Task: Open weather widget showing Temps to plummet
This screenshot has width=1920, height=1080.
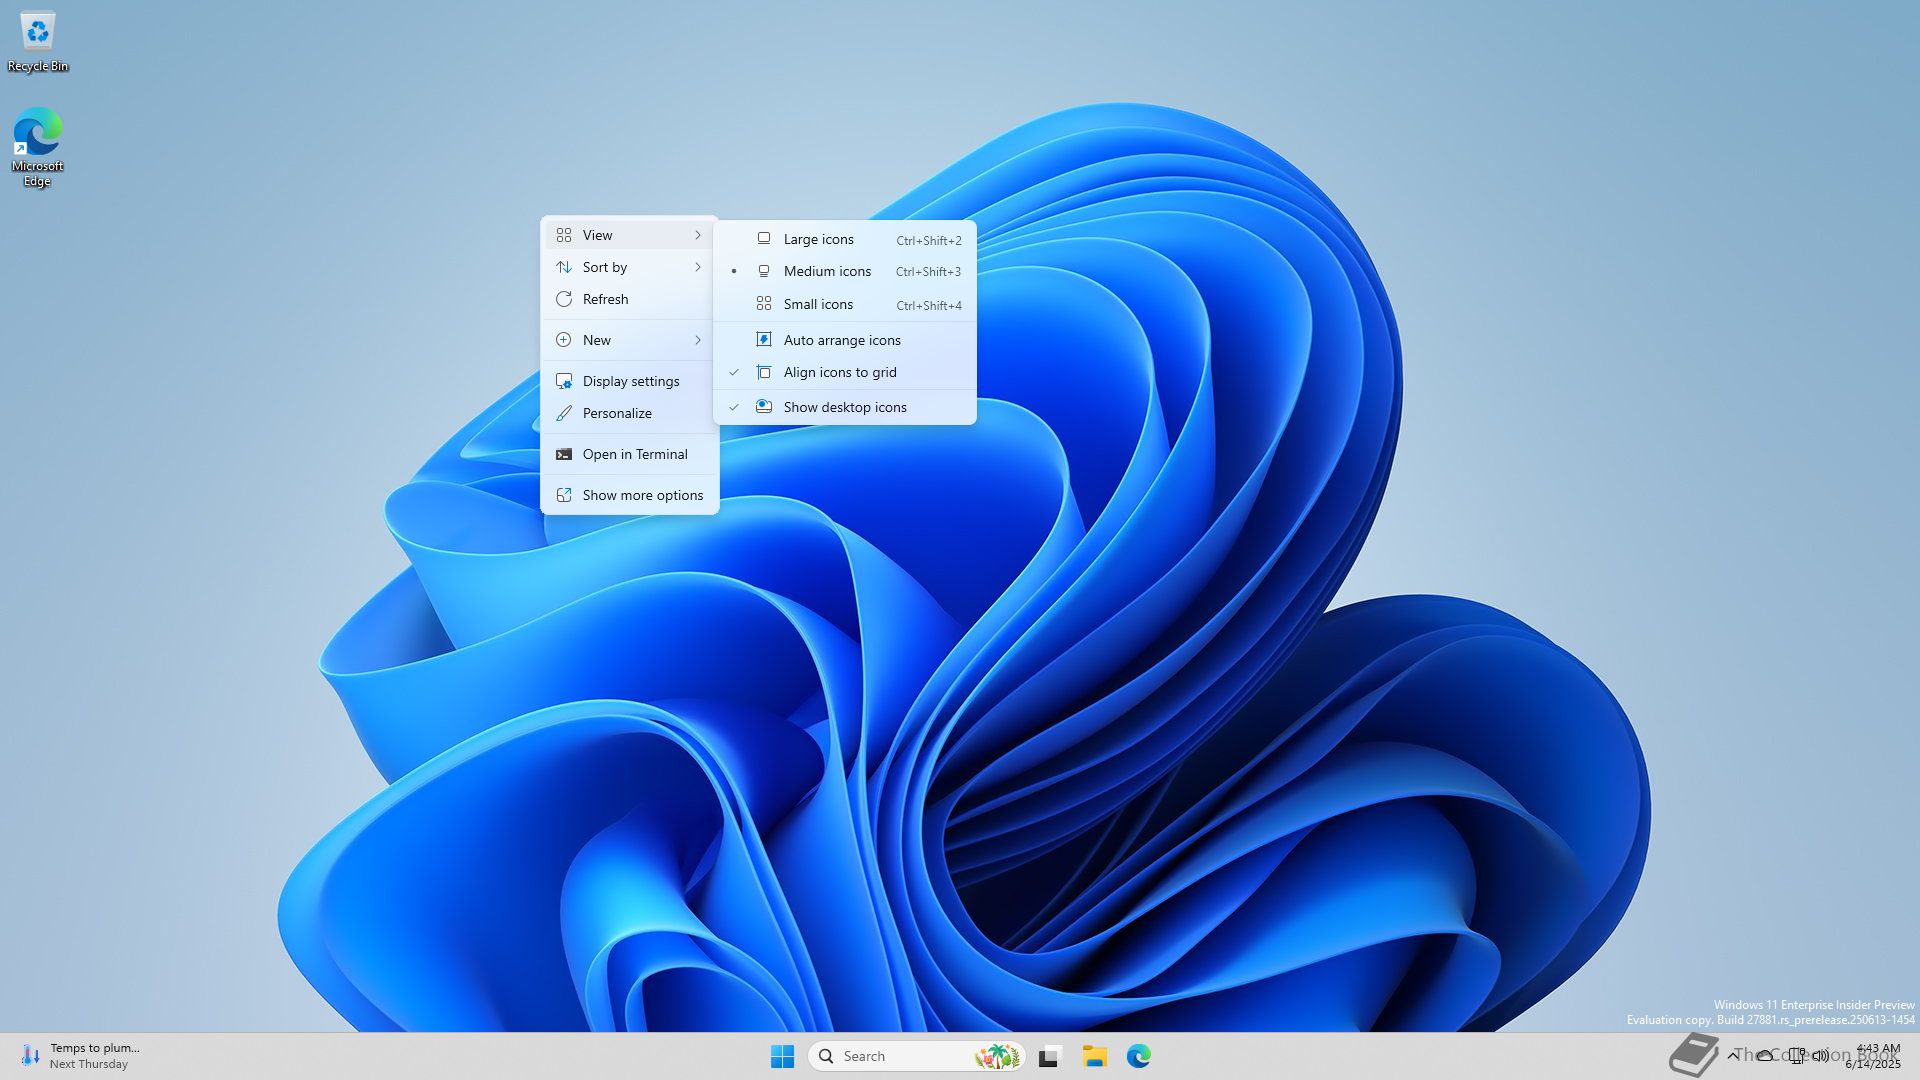Action: [x=80, y=1056]
